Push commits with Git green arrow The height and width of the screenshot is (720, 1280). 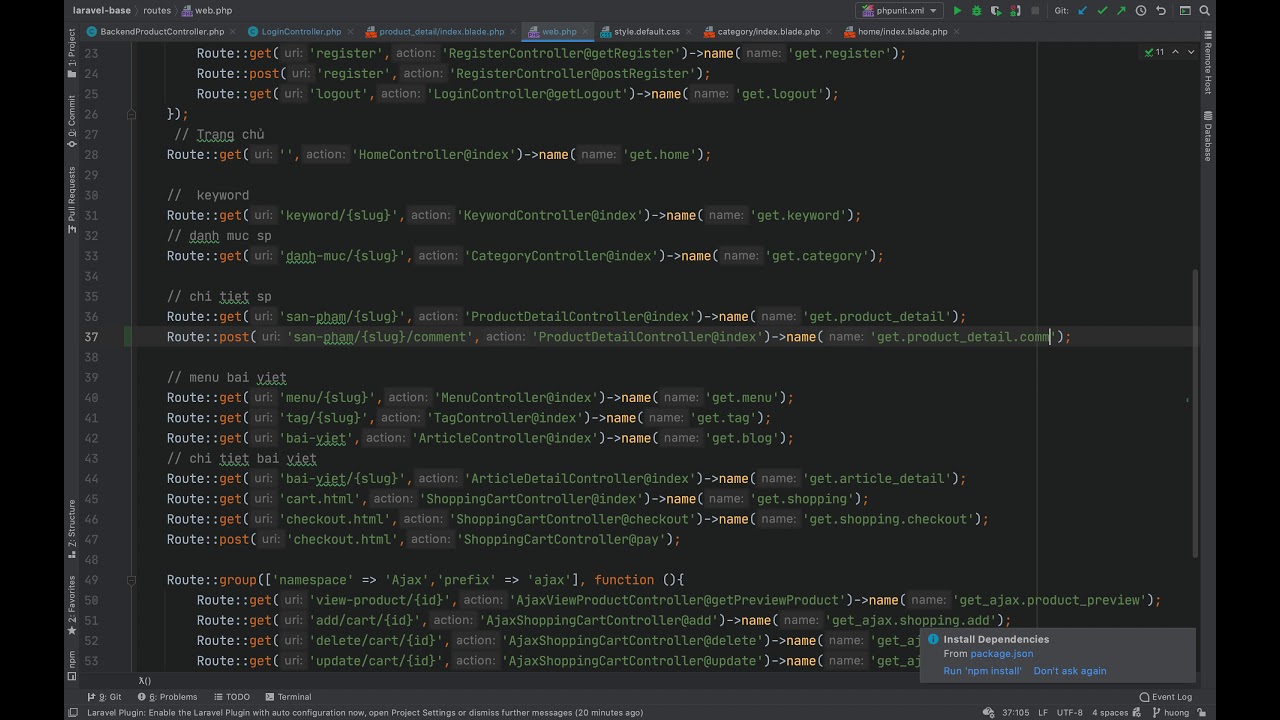point(1121,11)
